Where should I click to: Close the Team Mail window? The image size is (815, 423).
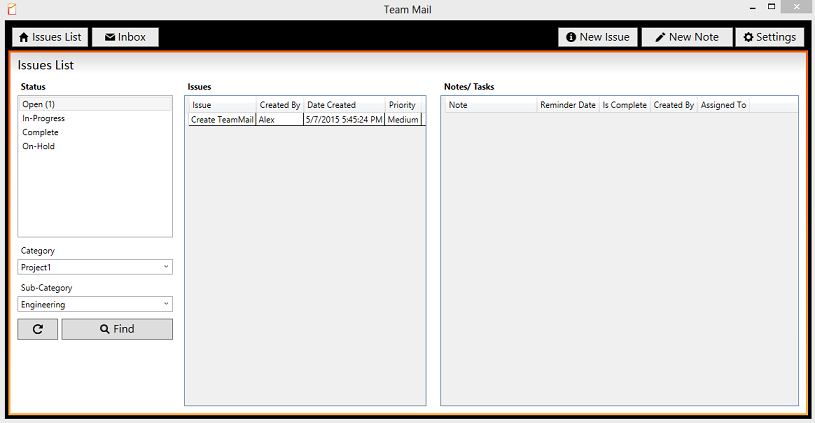click(x=797, y=7)
